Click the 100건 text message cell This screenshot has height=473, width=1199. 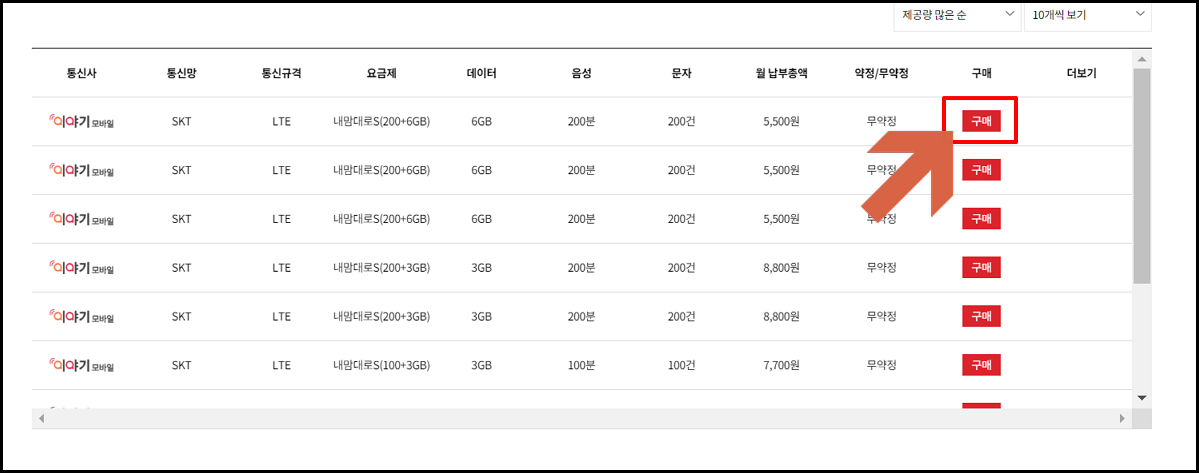coord(681,365)
